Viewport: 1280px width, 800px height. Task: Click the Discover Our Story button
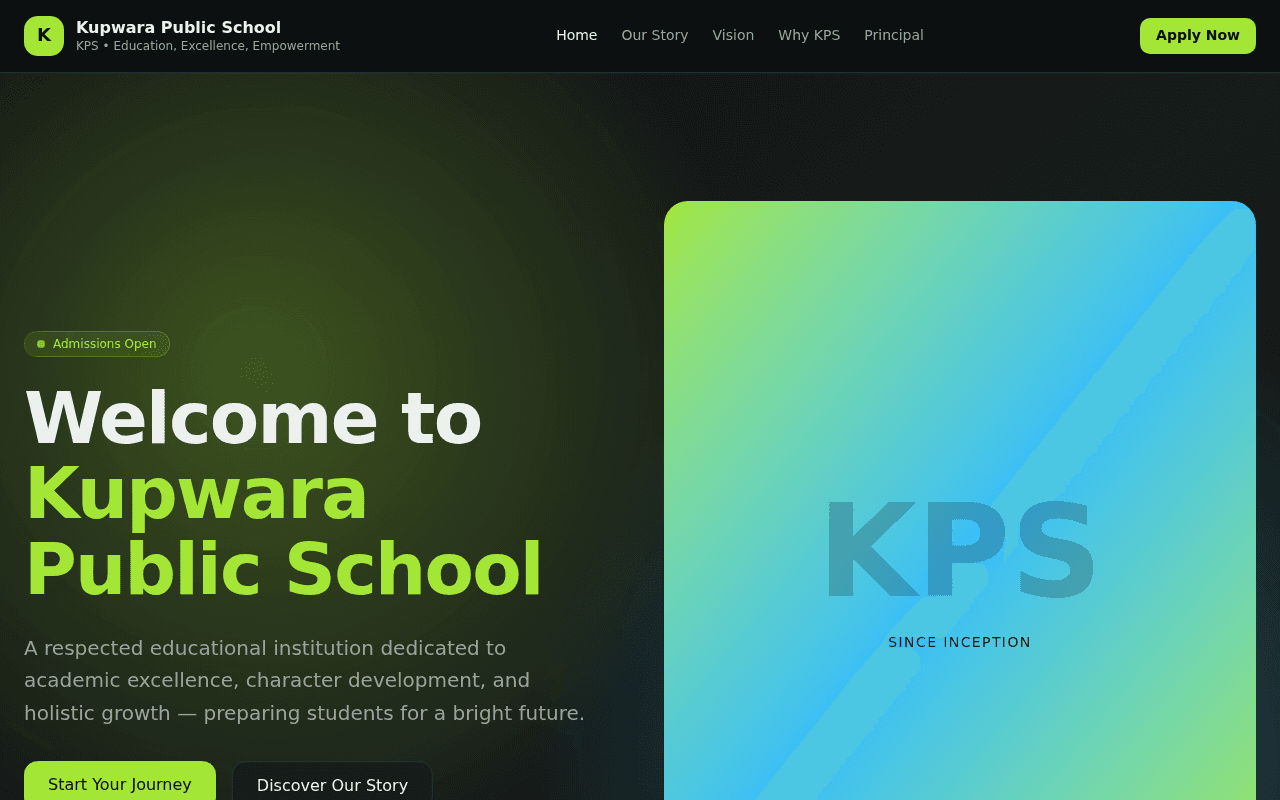[x=332, y=781]
